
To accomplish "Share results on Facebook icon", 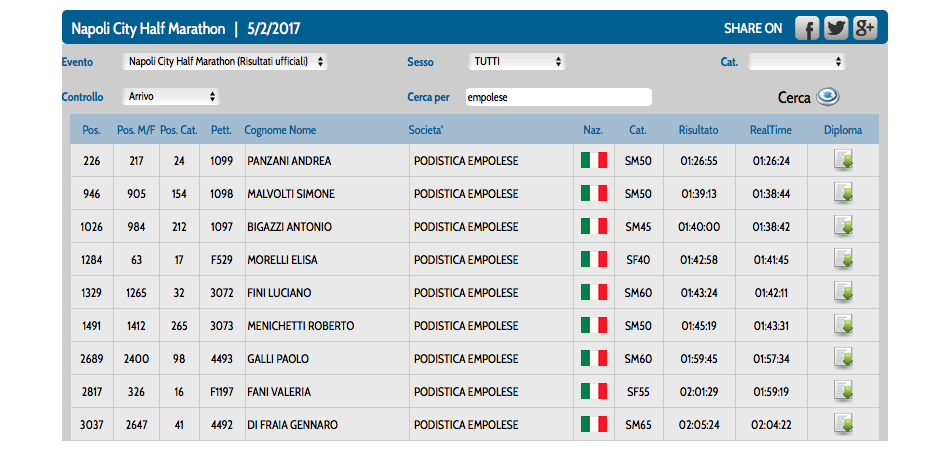I will pos(806,28).
